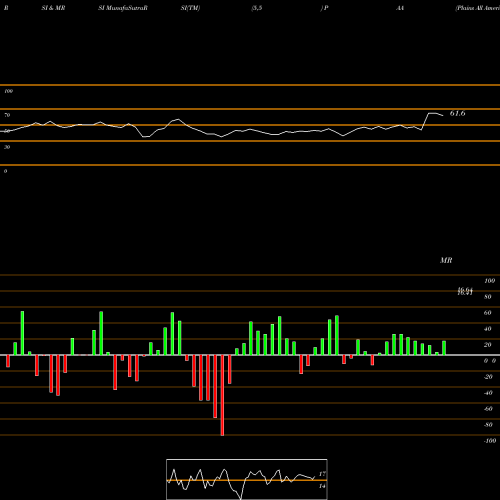
Task: Click the MR panel title label
Action: [x=446, y=260]
